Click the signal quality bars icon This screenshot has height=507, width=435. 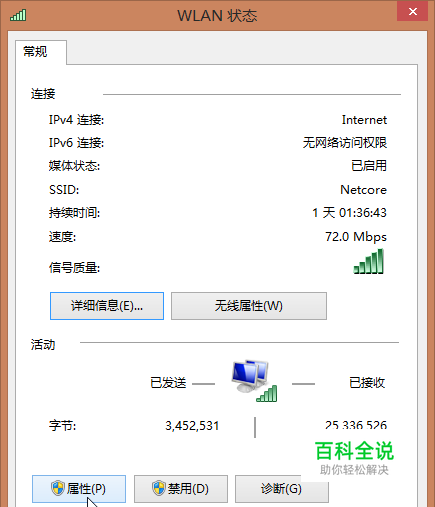pyautogui.click(x=369, y=262)
